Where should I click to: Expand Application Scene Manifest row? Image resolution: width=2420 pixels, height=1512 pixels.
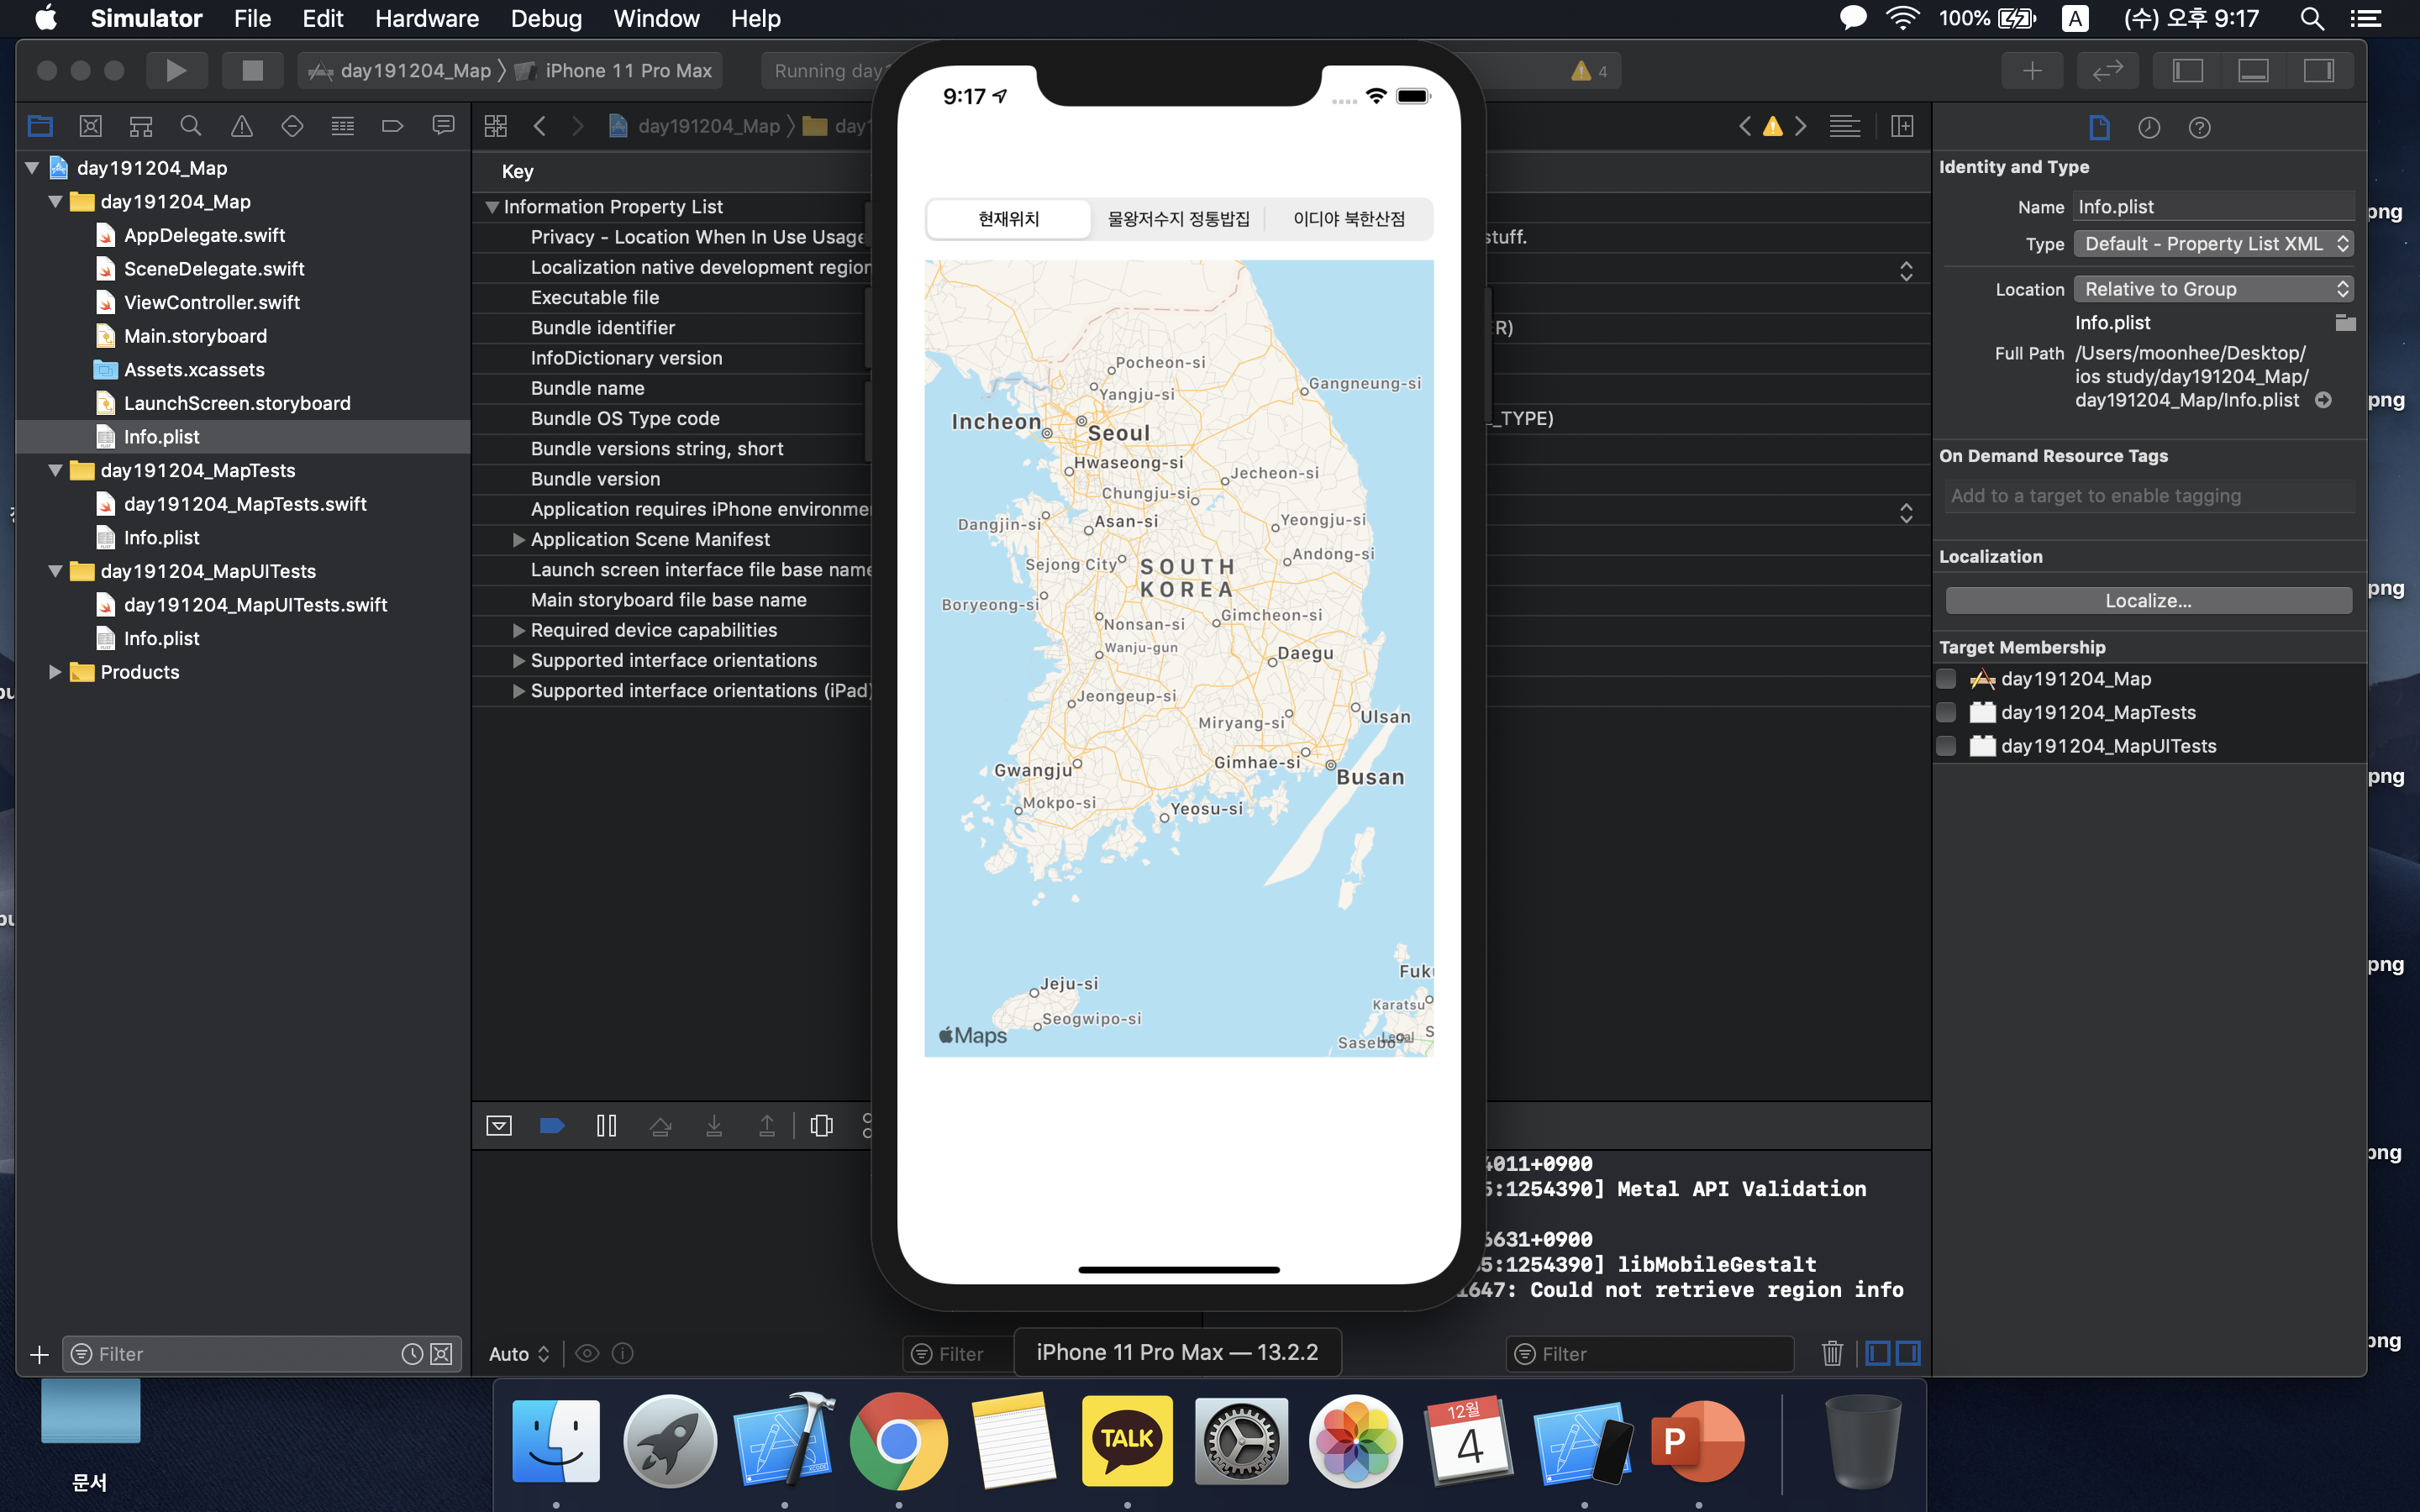[x=518, y=540]
